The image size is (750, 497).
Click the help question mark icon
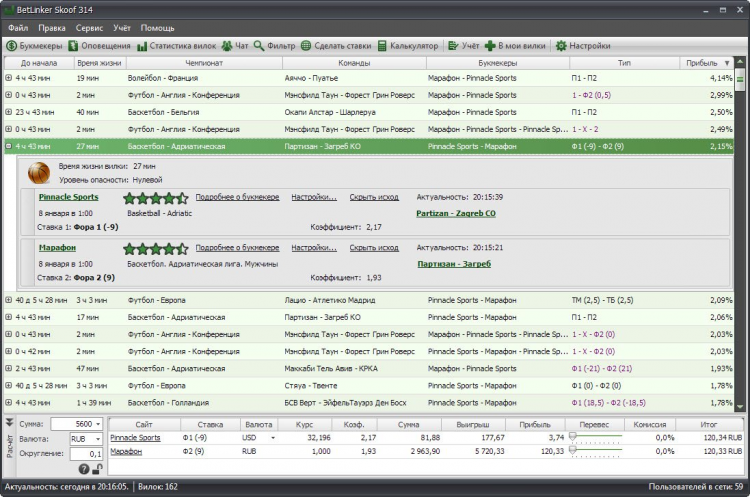tap(84, 469)
